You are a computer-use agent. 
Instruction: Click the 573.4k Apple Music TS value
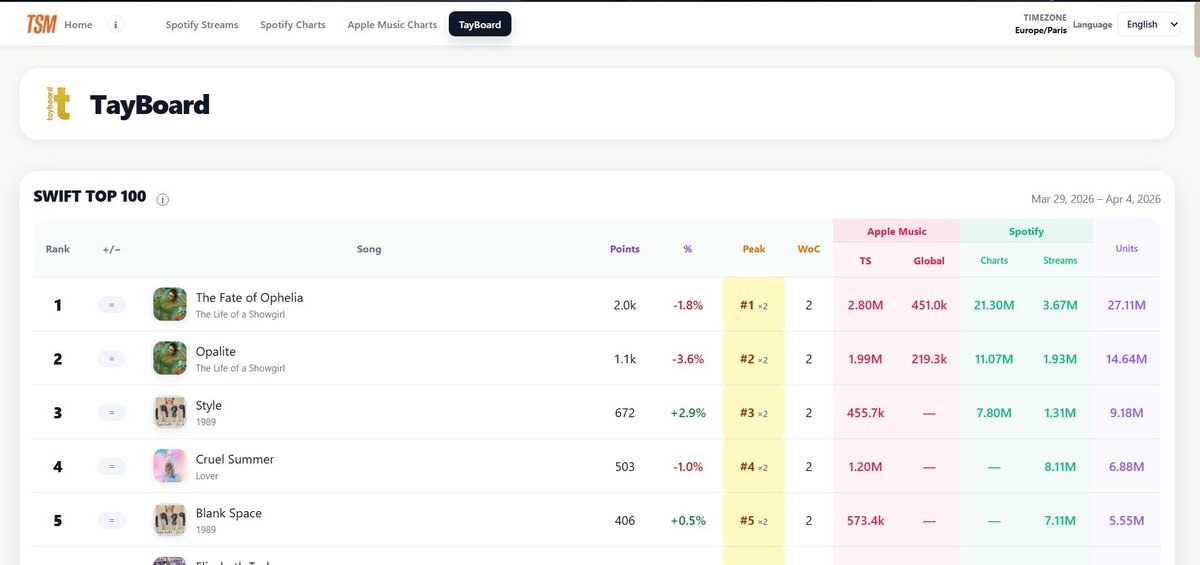point(865,521)
